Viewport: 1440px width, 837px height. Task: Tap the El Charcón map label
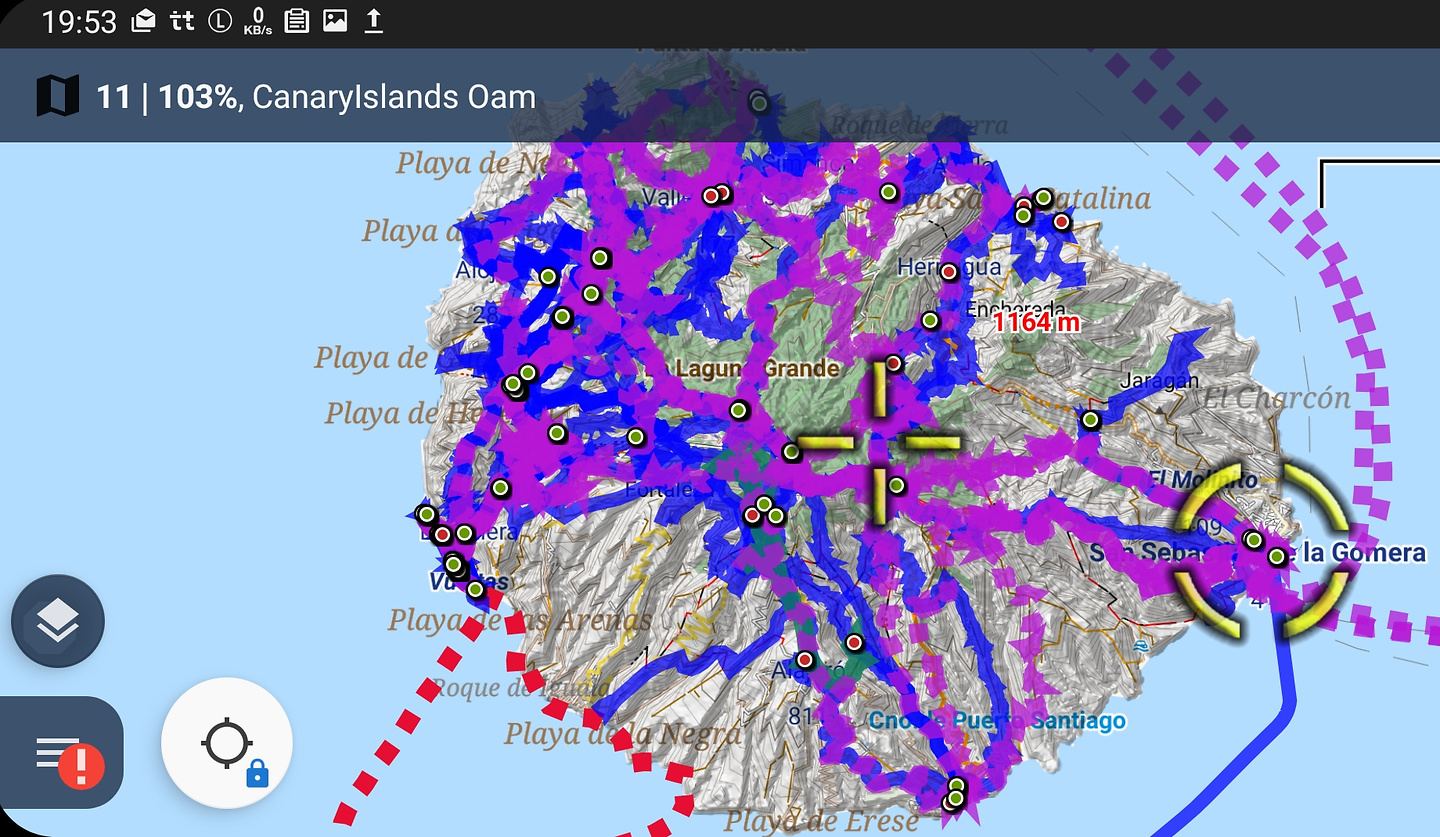[1276, 397]
